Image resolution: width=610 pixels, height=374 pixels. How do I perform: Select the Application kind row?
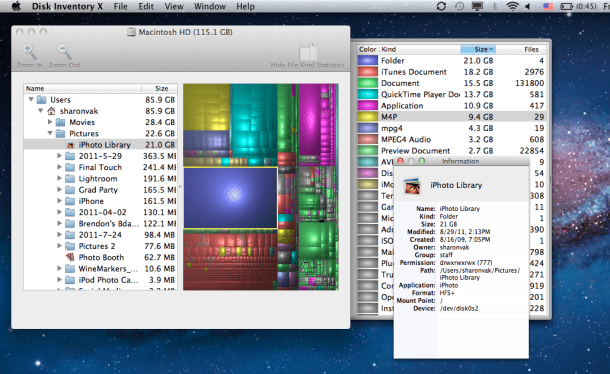pyautogui.click(x=451, y=106)
